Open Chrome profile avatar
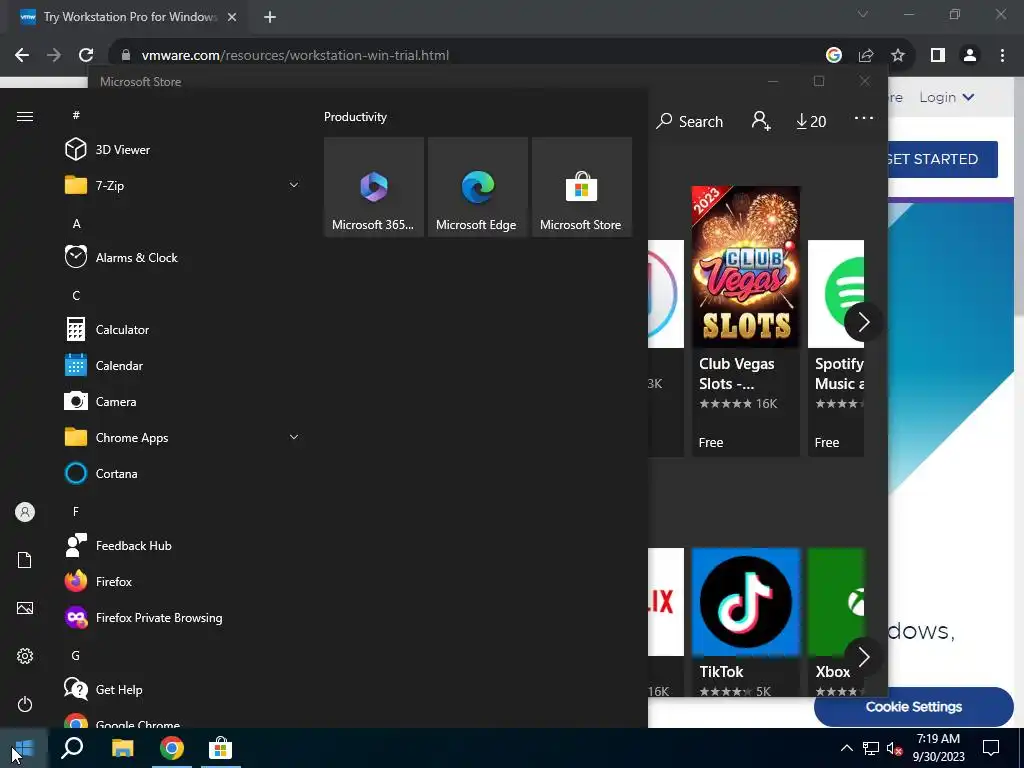 click(x=970, y=55)
